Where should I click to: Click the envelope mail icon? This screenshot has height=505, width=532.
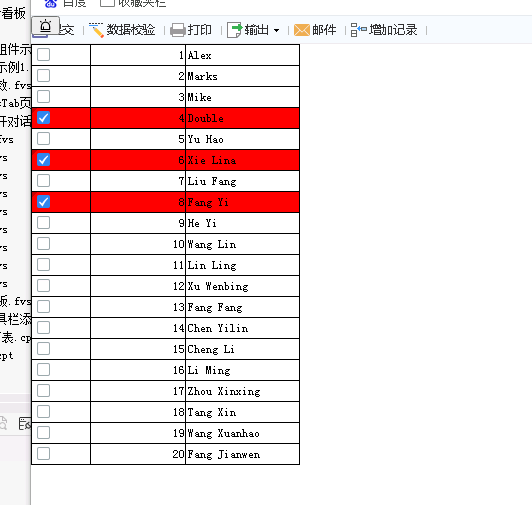coord(302,30)
